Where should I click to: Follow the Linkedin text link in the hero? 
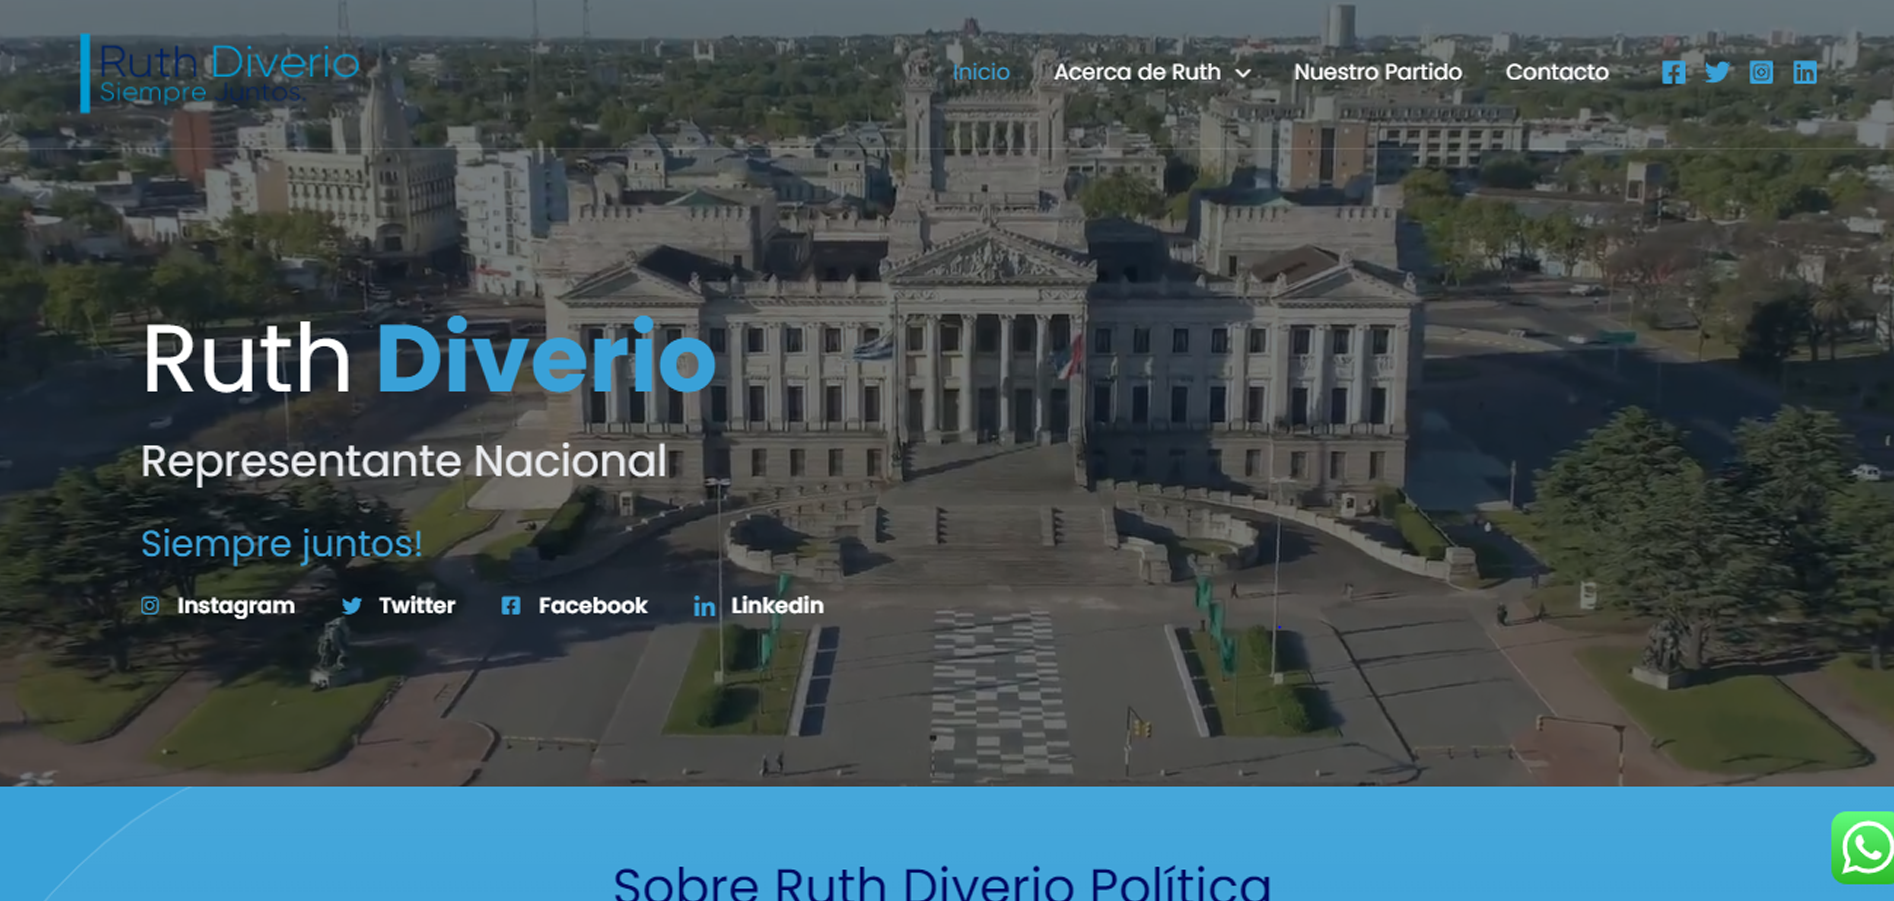[777, 606]
